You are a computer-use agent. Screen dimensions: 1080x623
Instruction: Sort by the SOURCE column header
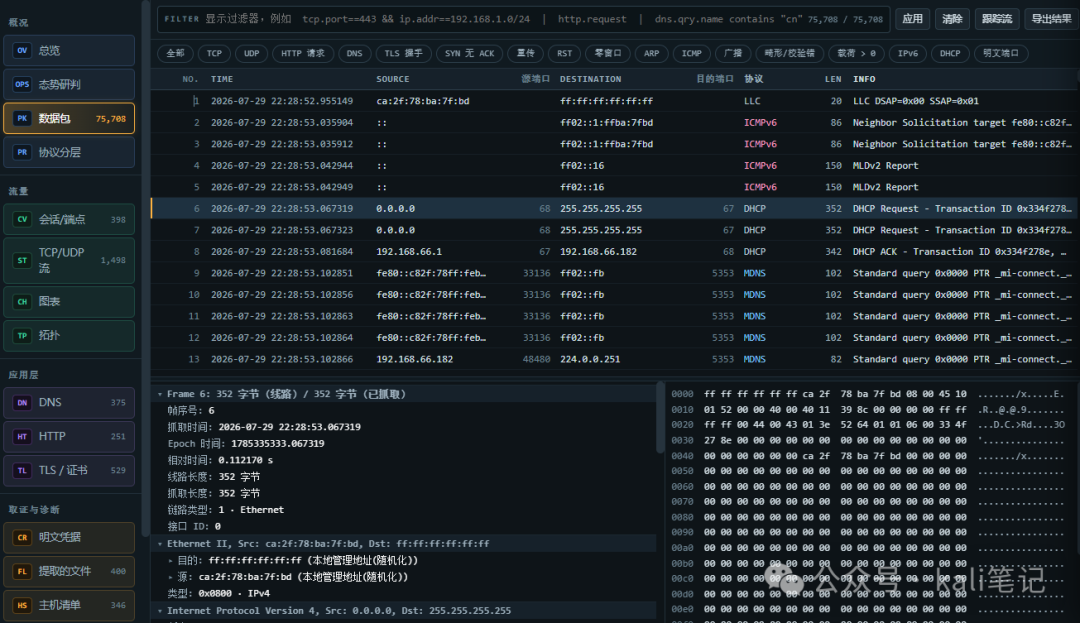(393, 79)
